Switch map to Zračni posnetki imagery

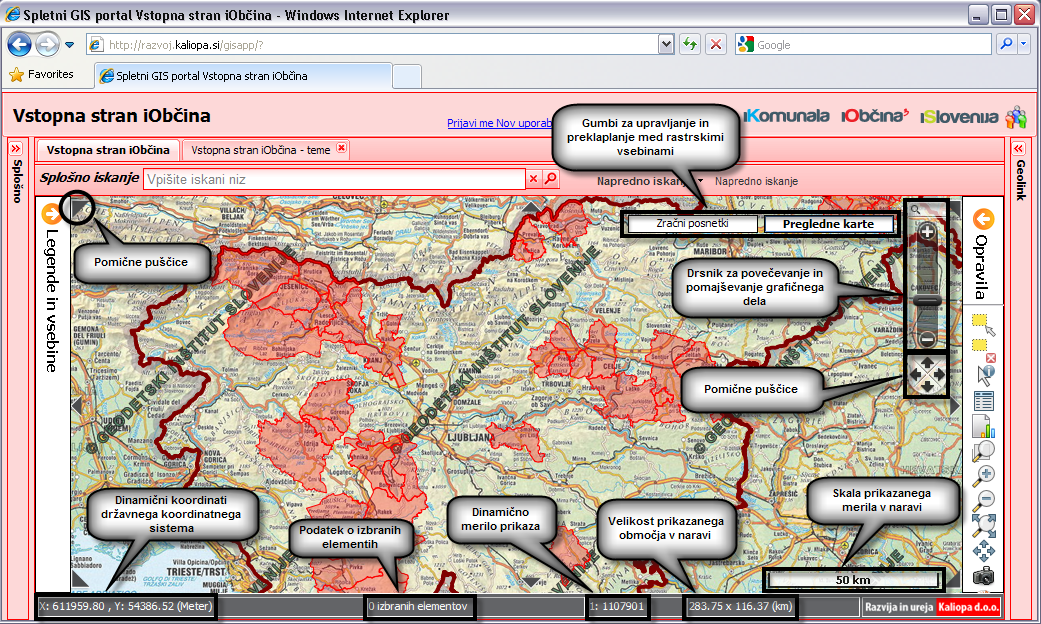point(692,224)
